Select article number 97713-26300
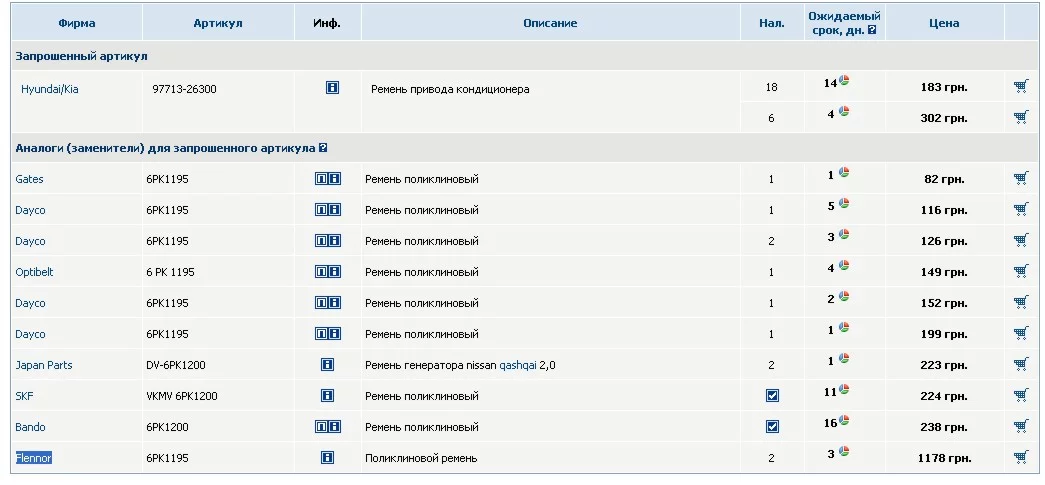The height and width of the screenshot is (485, 1045). pos(184,89)
